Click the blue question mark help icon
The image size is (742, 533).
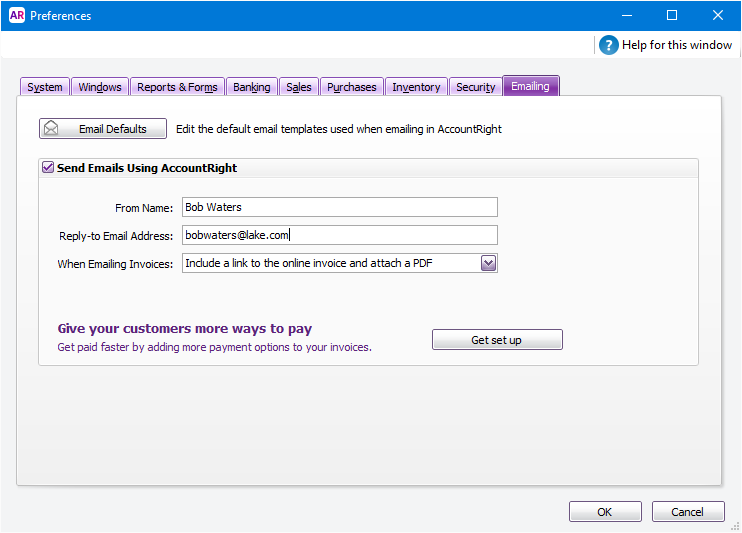pos(609,45)
